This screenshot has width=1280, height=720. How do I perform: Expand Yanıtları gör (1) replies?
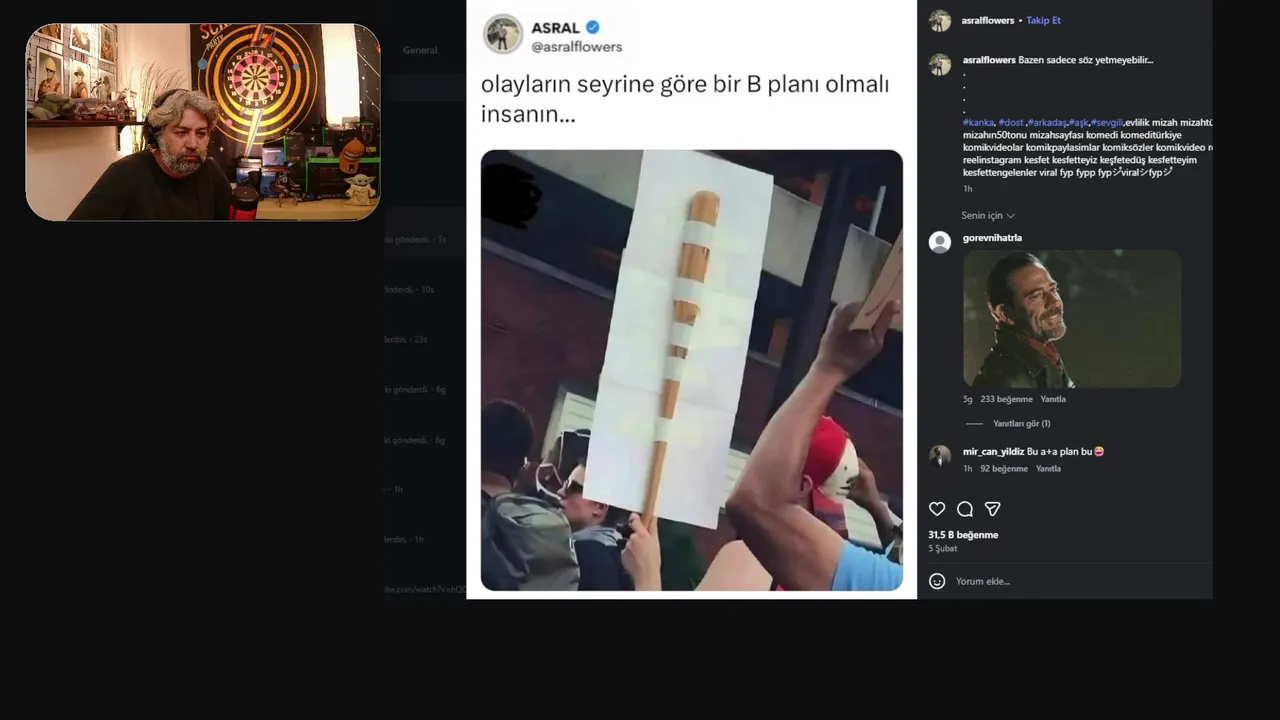[x=1021, y=424]
